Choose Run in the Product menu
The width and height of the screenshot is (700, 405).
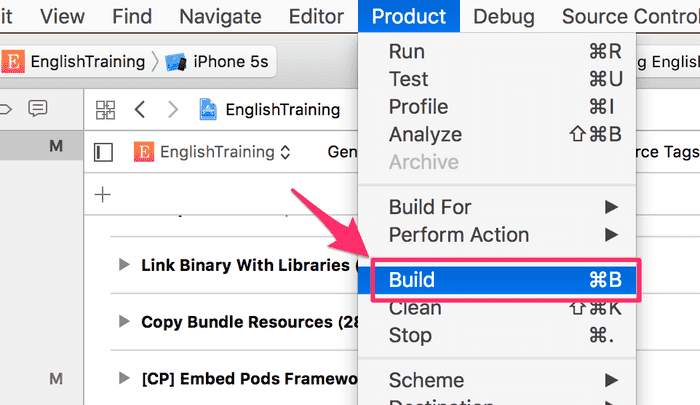click(407, 52)
